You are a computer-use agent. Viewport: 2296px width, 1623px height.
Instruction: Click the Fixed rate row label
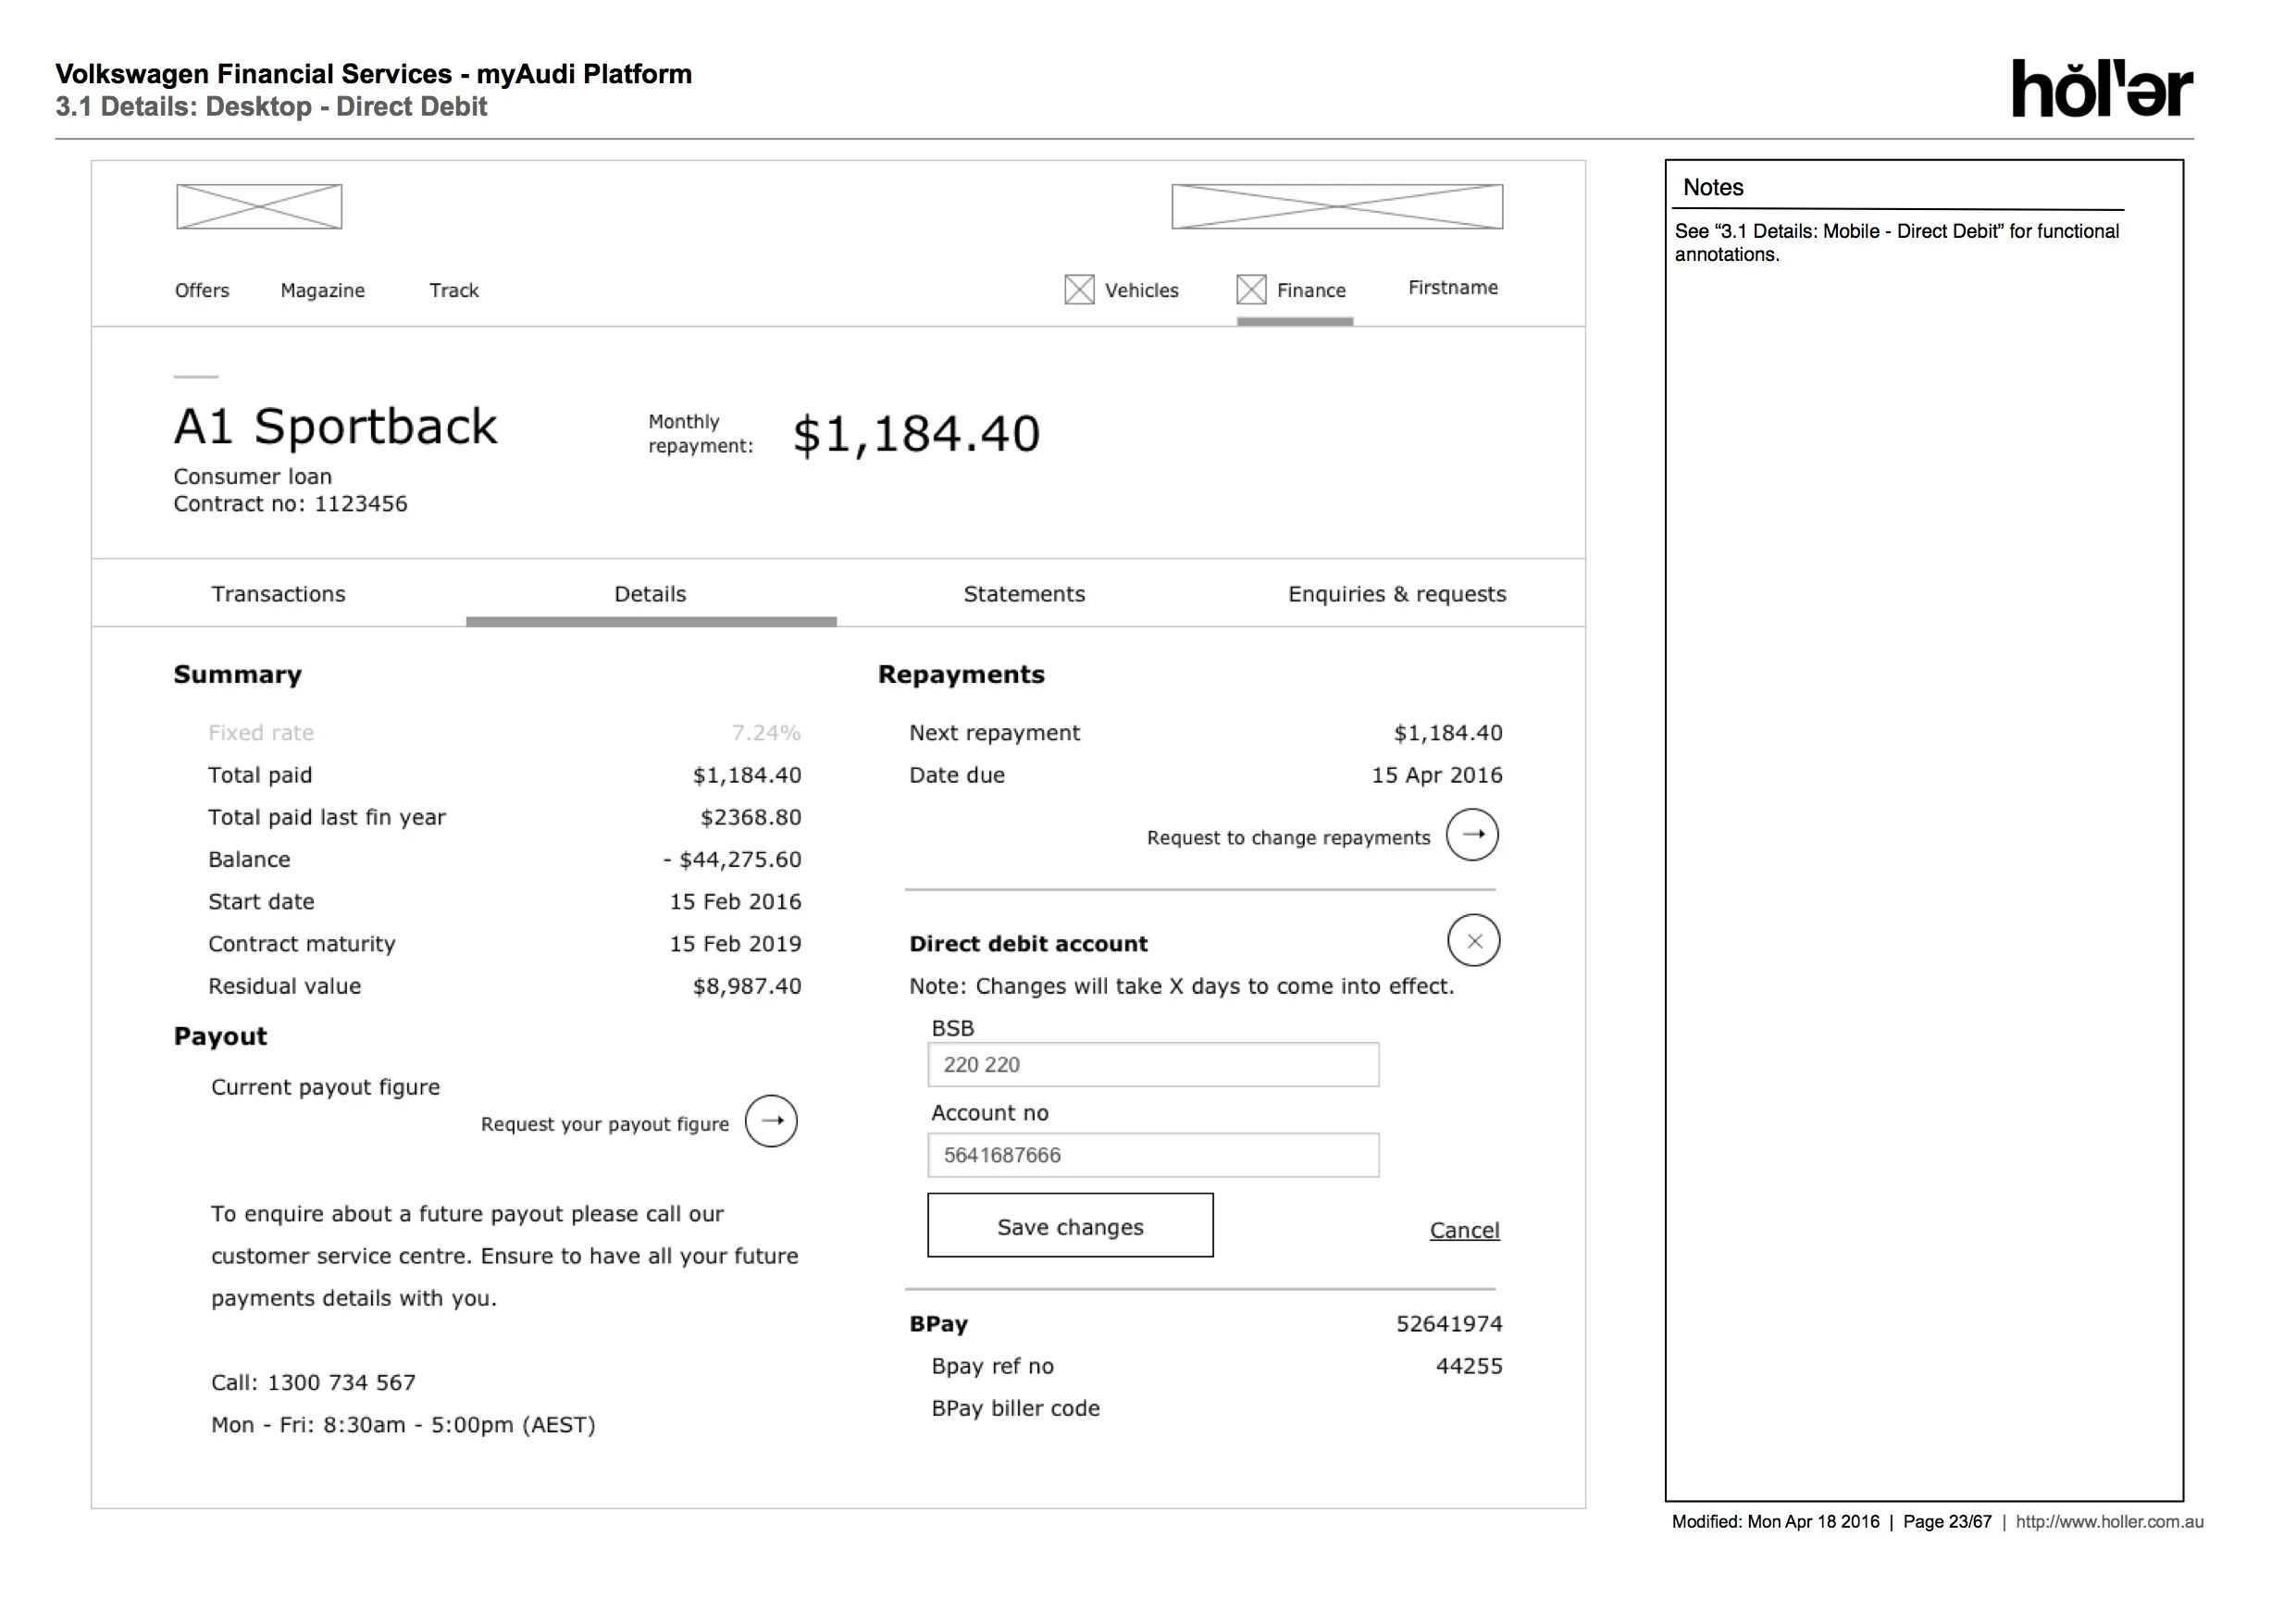point(261,733)
